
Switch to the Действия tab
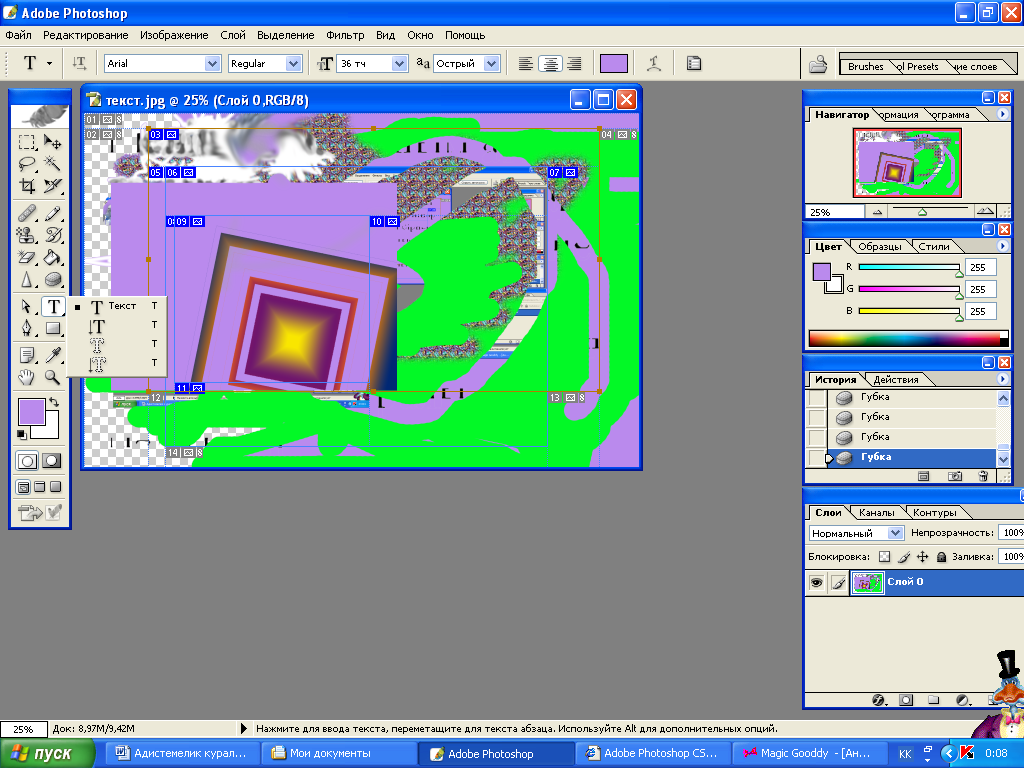point(895,379)
